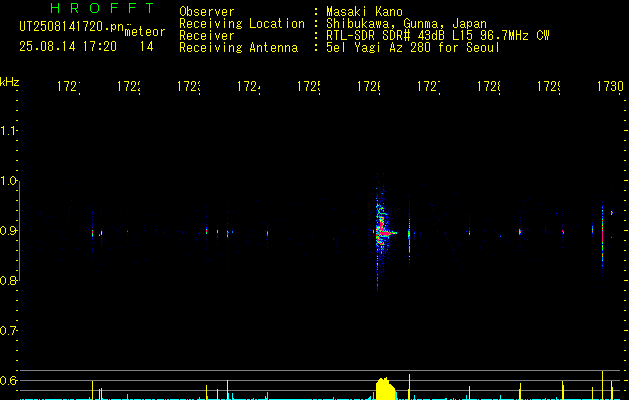Click the date stamp 25.08.14 17:20

[68, 47]
